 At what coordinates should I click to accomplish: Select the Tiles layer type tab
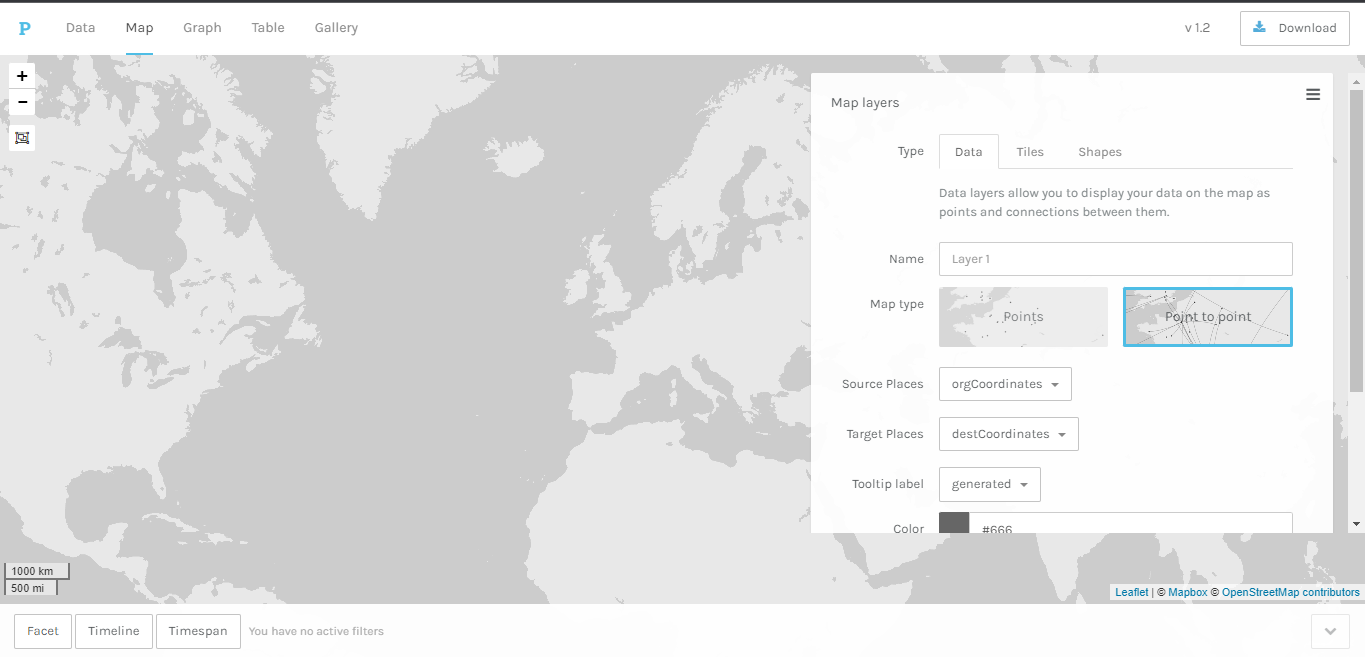[1030, 152]
